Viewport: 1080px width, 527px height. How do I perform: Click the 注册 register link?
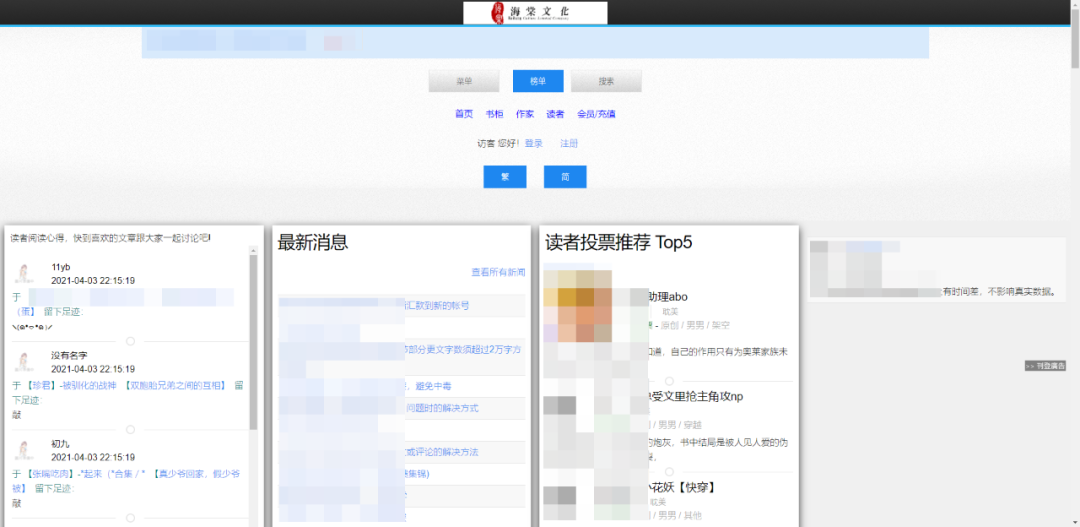point(569,144)
